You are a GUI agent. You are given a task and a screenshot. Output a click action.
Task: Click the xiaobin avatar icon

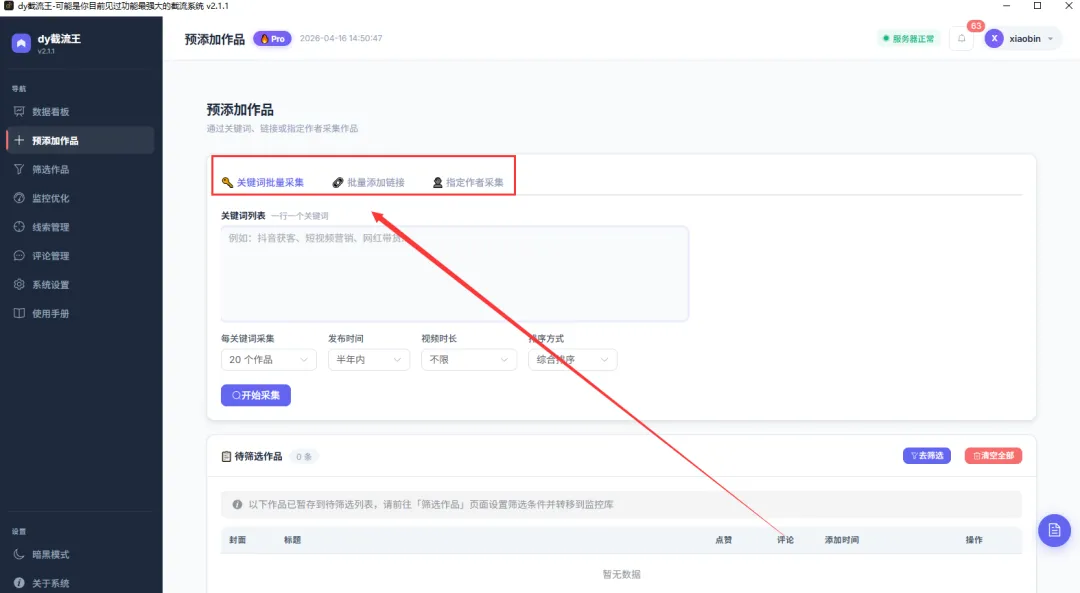994,39
